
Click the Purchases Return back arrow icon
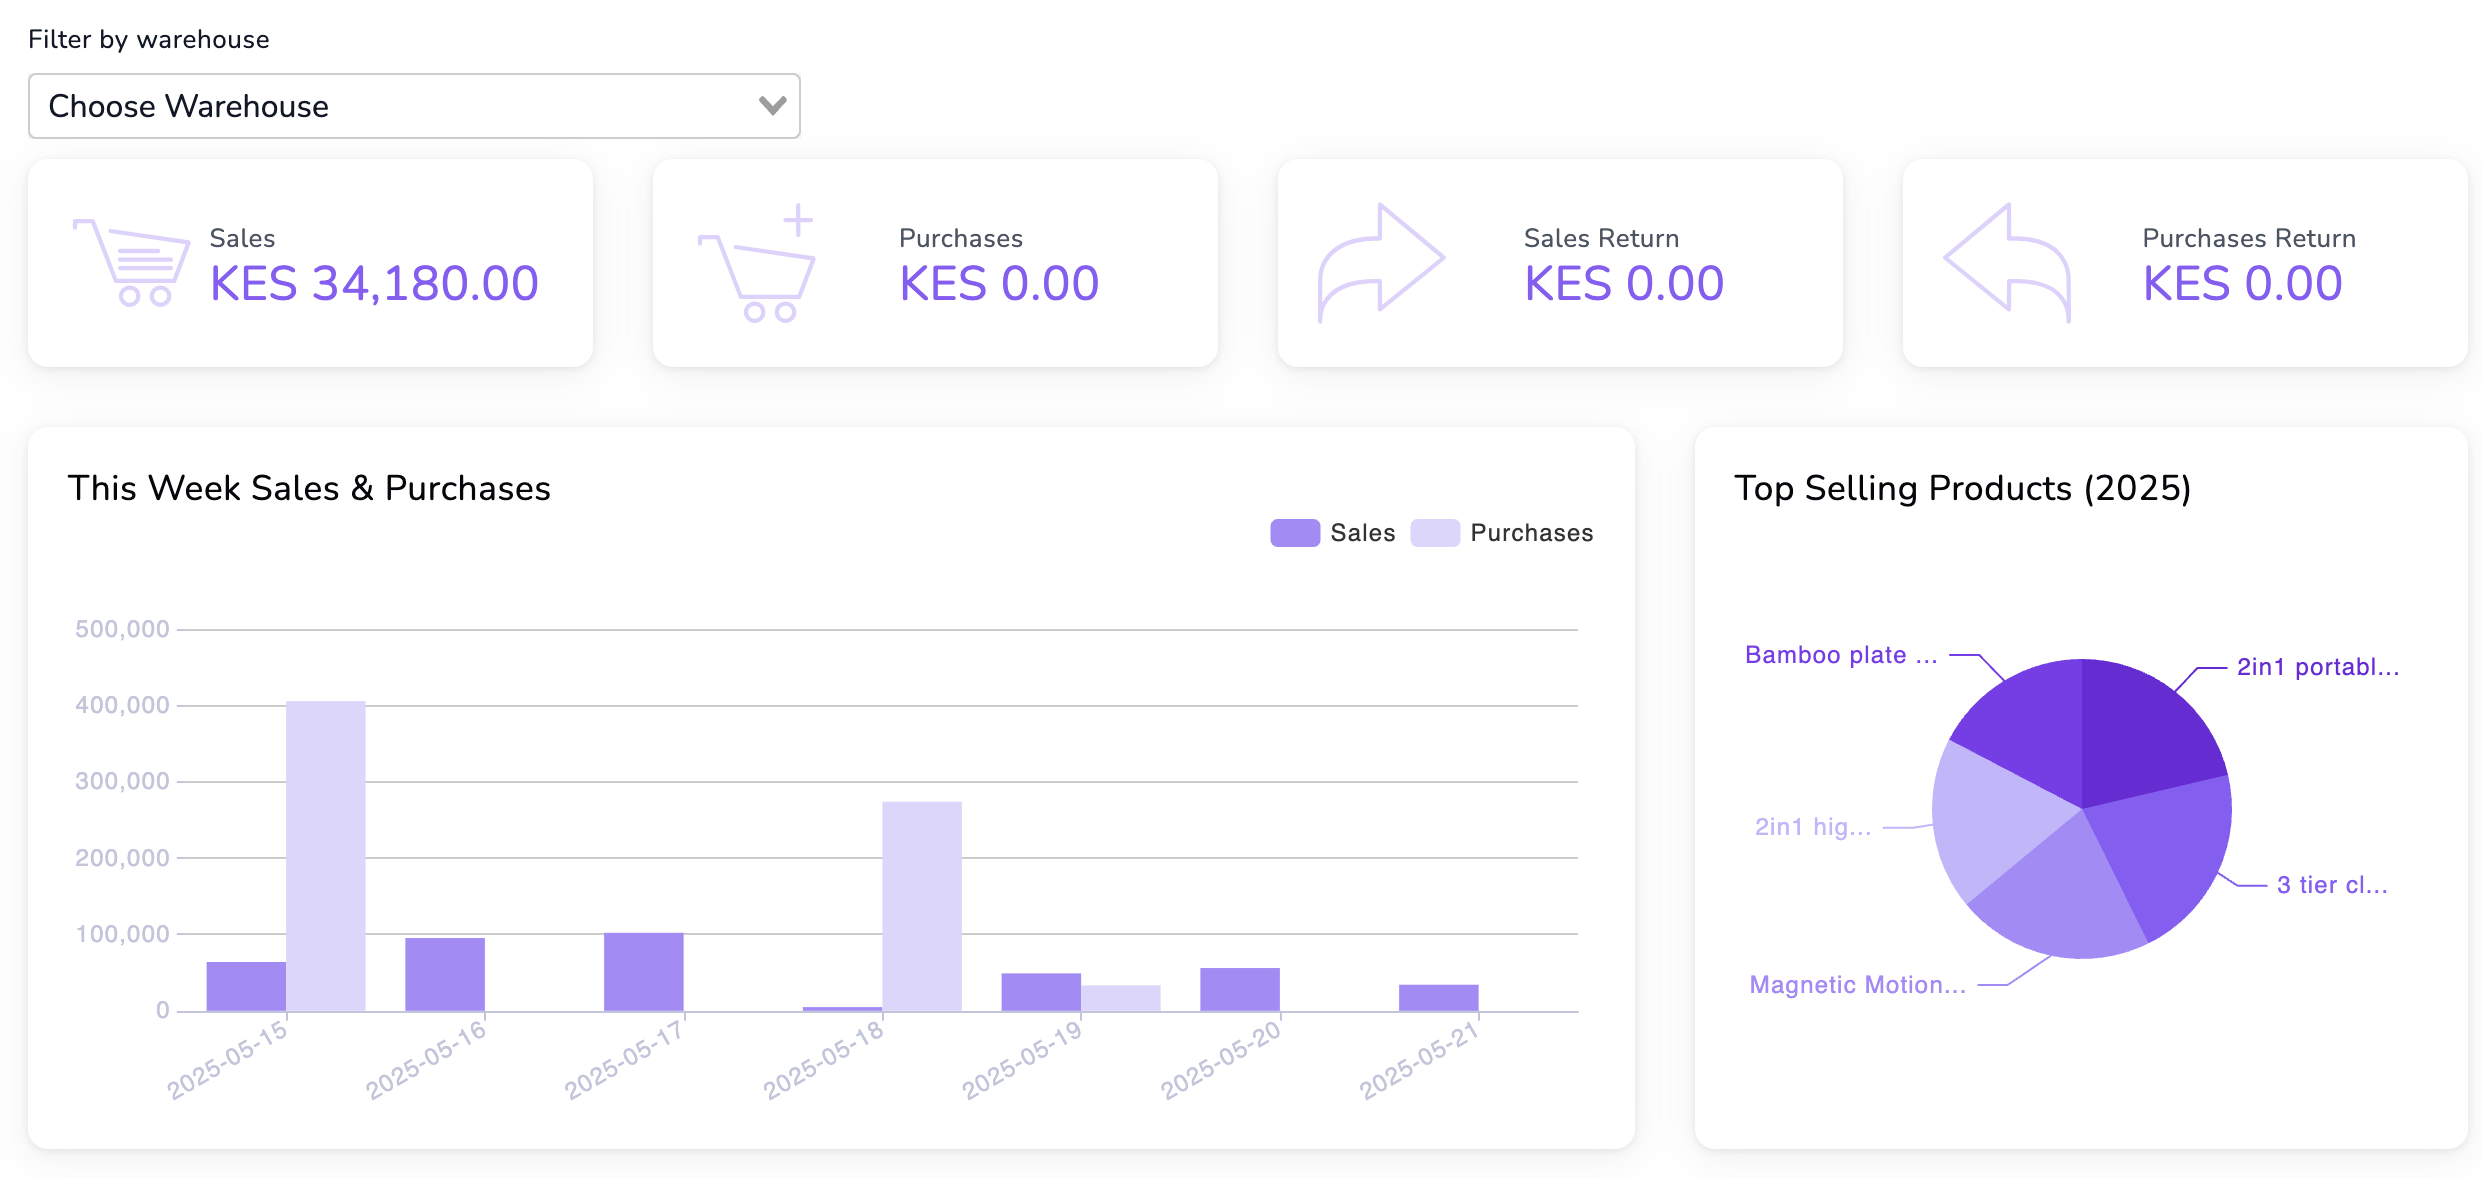[2005, 262]
